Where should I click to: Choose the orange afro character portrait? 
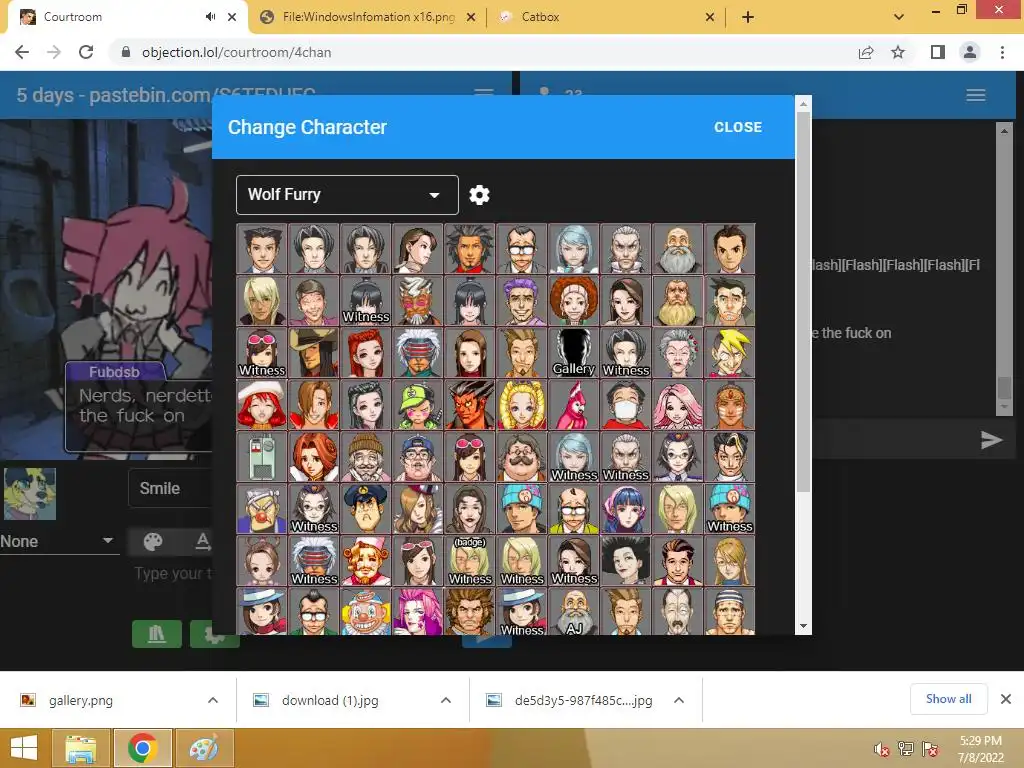(x=574, y=300)
